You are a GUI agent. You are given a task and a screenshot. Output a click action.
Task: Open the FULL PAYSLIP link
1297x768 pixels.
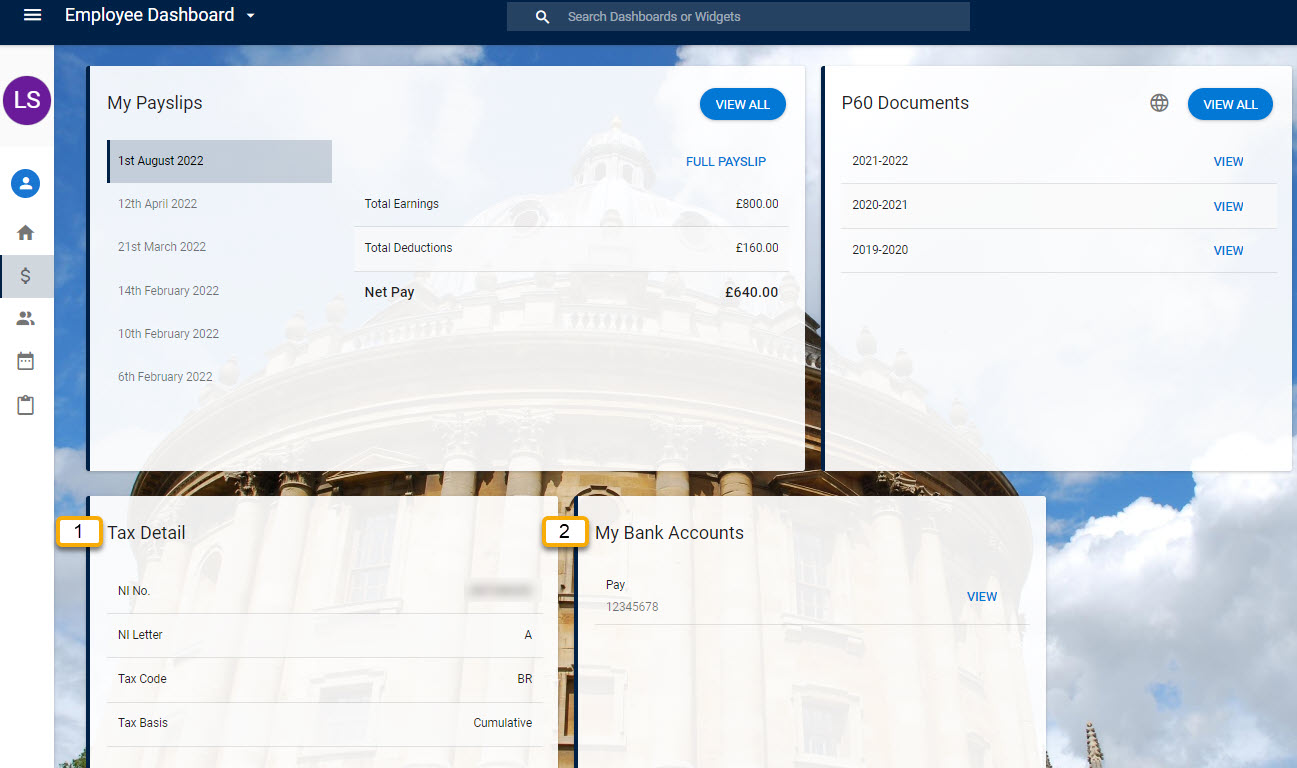tap(726, 162)
